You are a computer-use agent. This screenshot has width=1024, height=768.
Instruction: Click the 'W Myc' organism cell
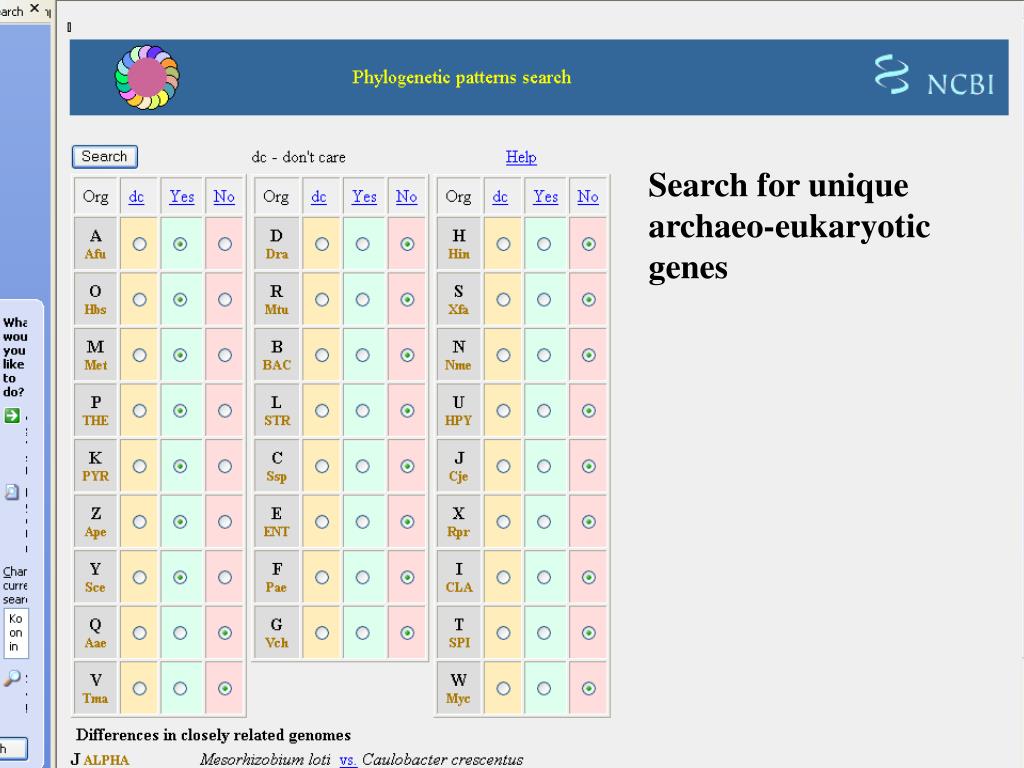458,688
